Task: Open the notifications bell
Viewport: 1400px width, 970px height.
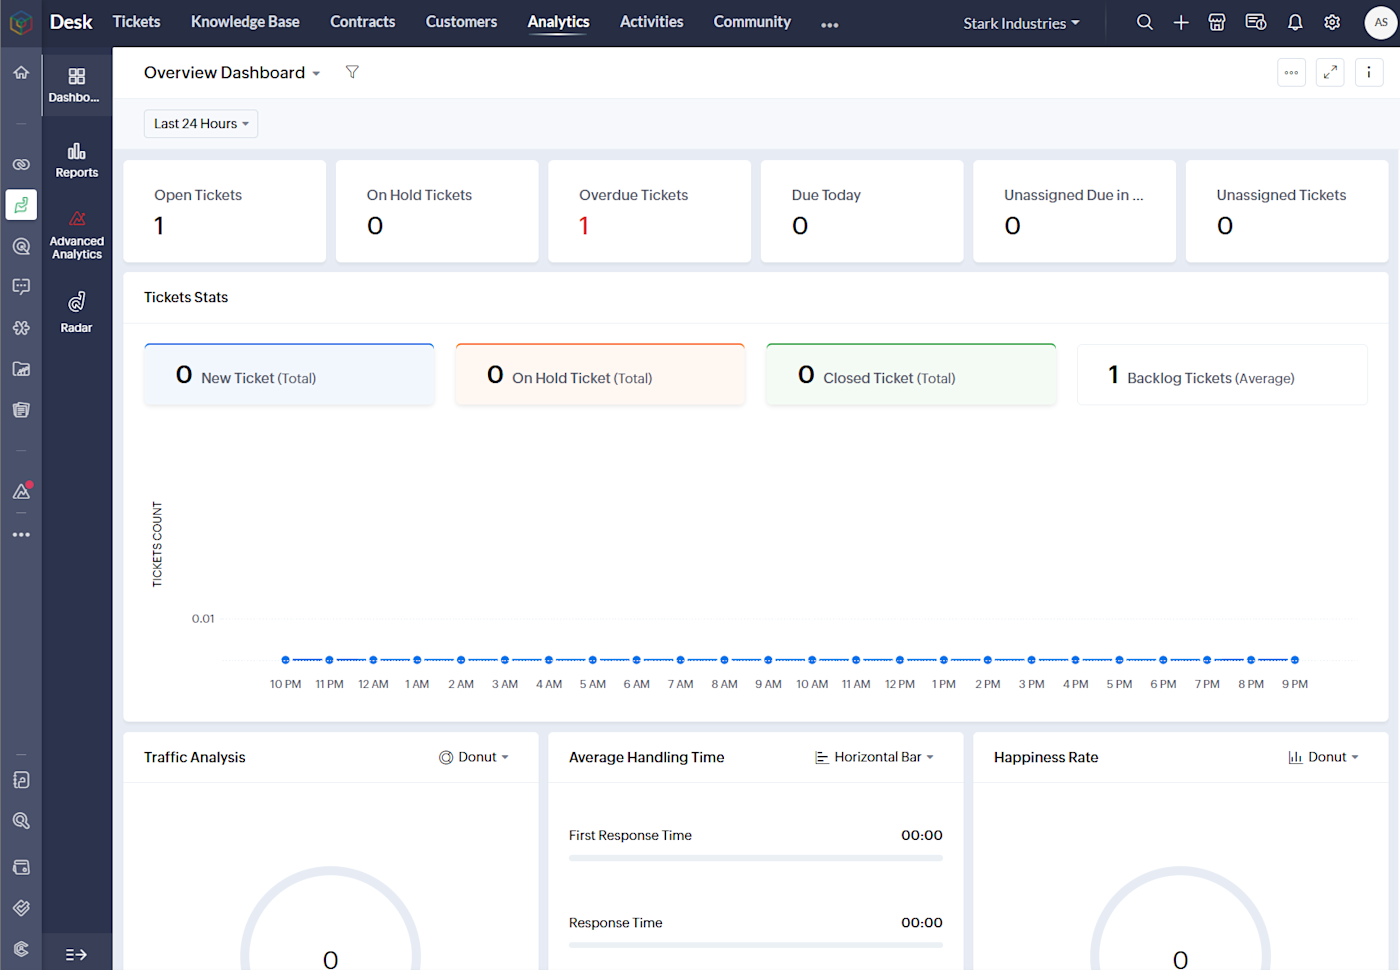Action: (x=1295, y=22)
